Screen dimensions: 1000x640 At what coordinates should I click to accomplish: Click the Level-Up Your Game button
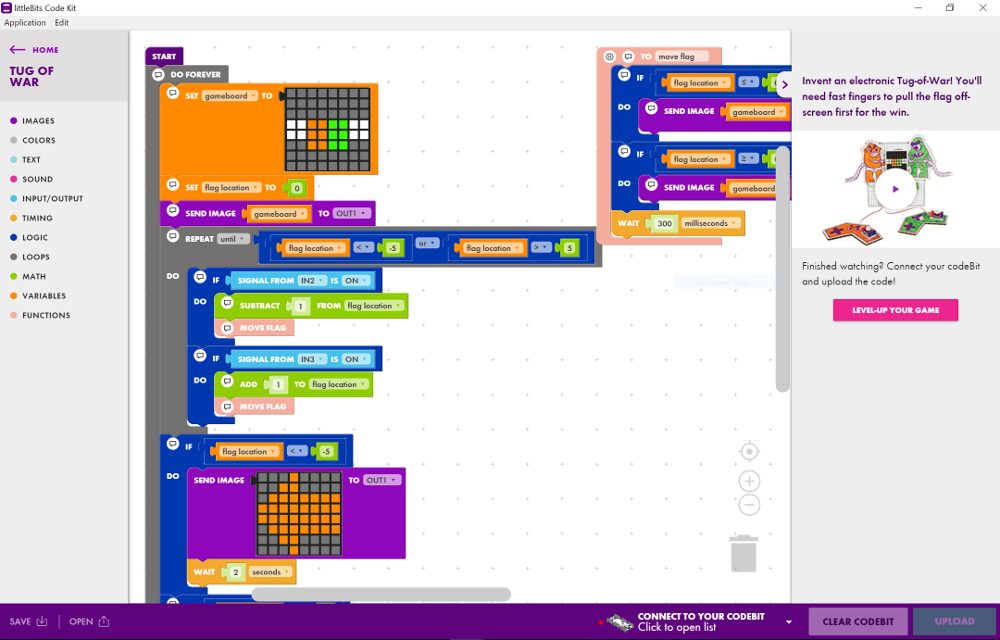point(895,310)
